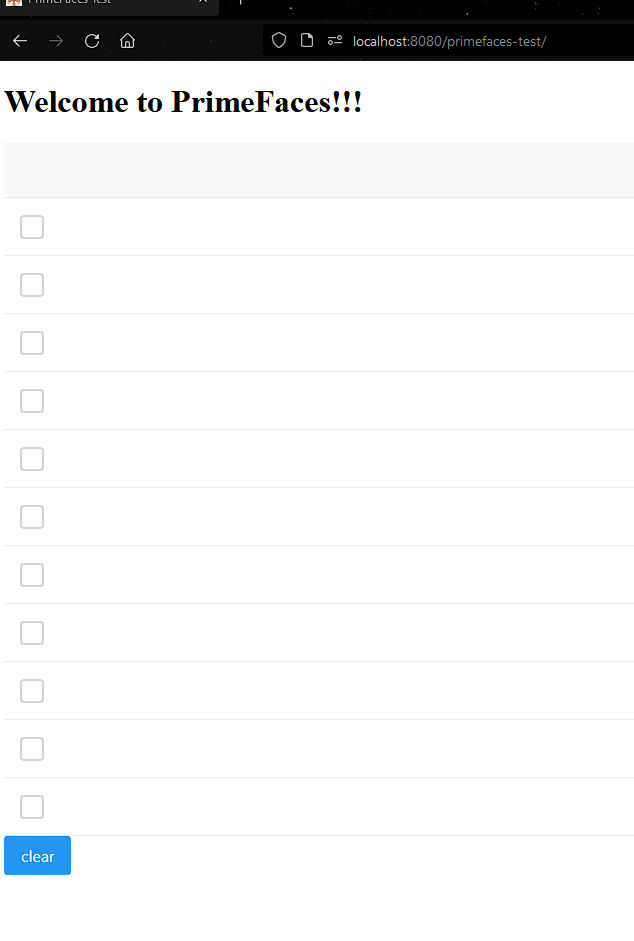Check the second checkbox in the list
This screenshot has height=941, width=634.
tap(31, 285)
